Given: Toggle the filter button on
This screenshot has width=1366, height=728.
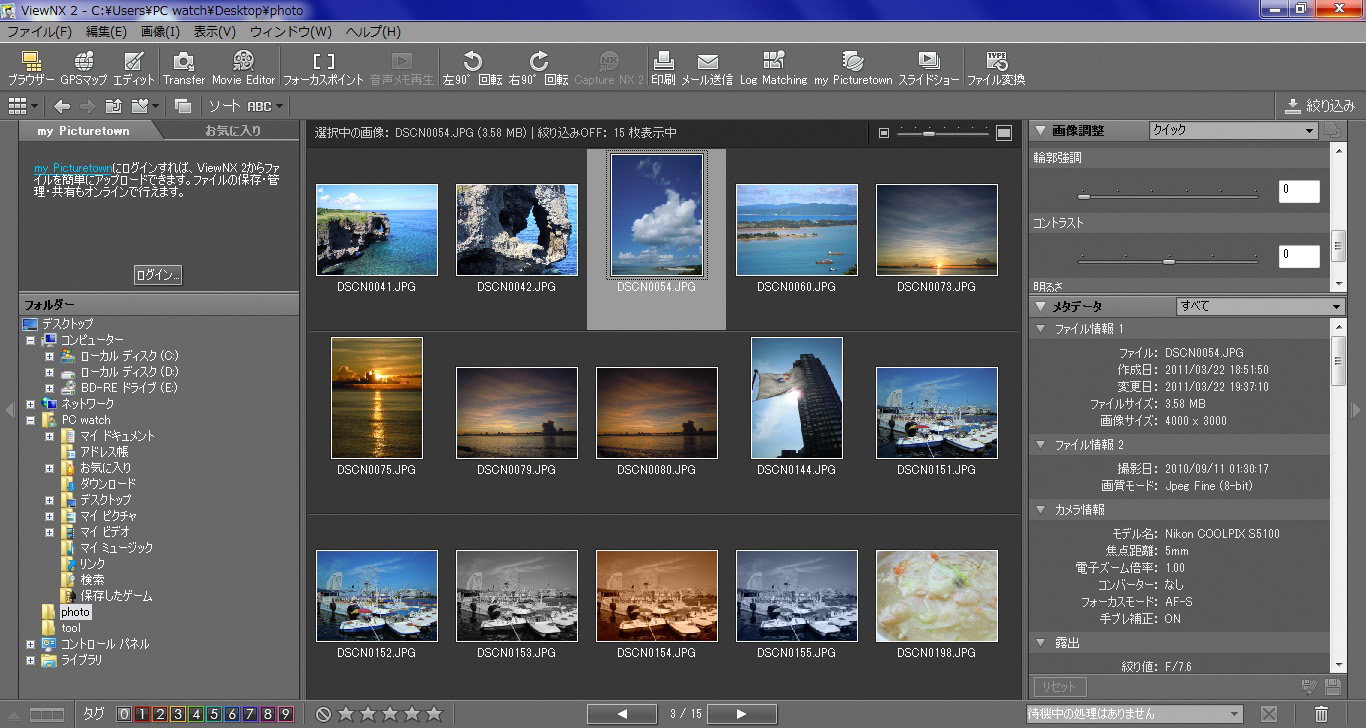Looking at the screenshot, I should [x=1319, y=106].
